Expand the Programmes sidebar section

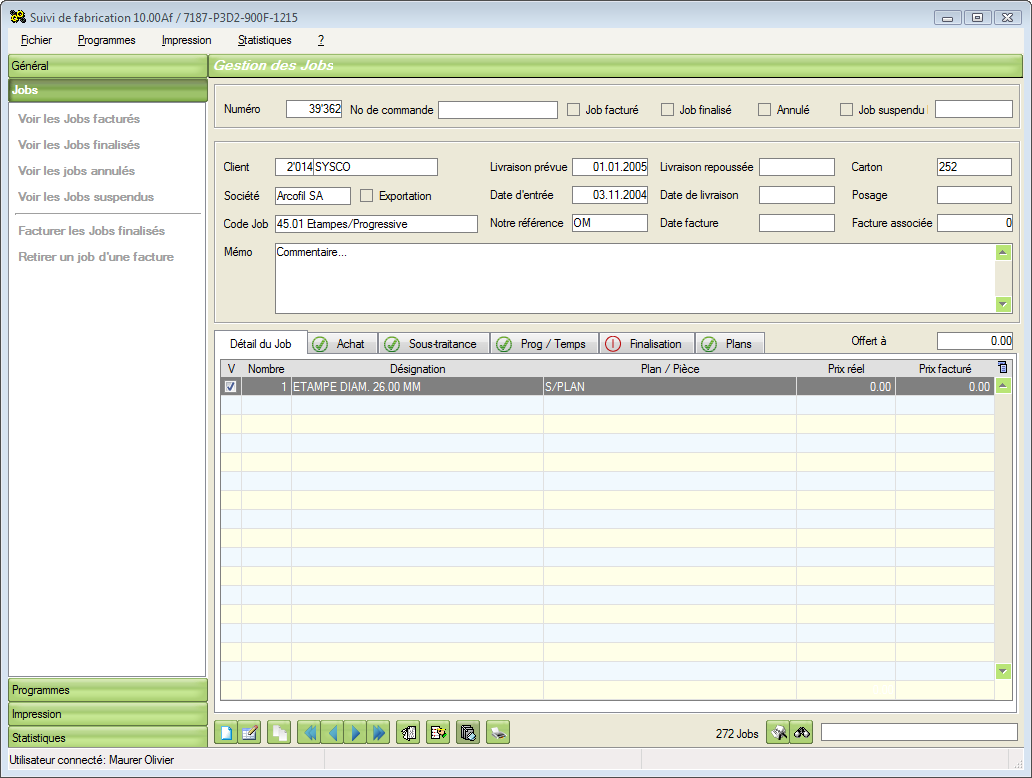coord(108,690)
